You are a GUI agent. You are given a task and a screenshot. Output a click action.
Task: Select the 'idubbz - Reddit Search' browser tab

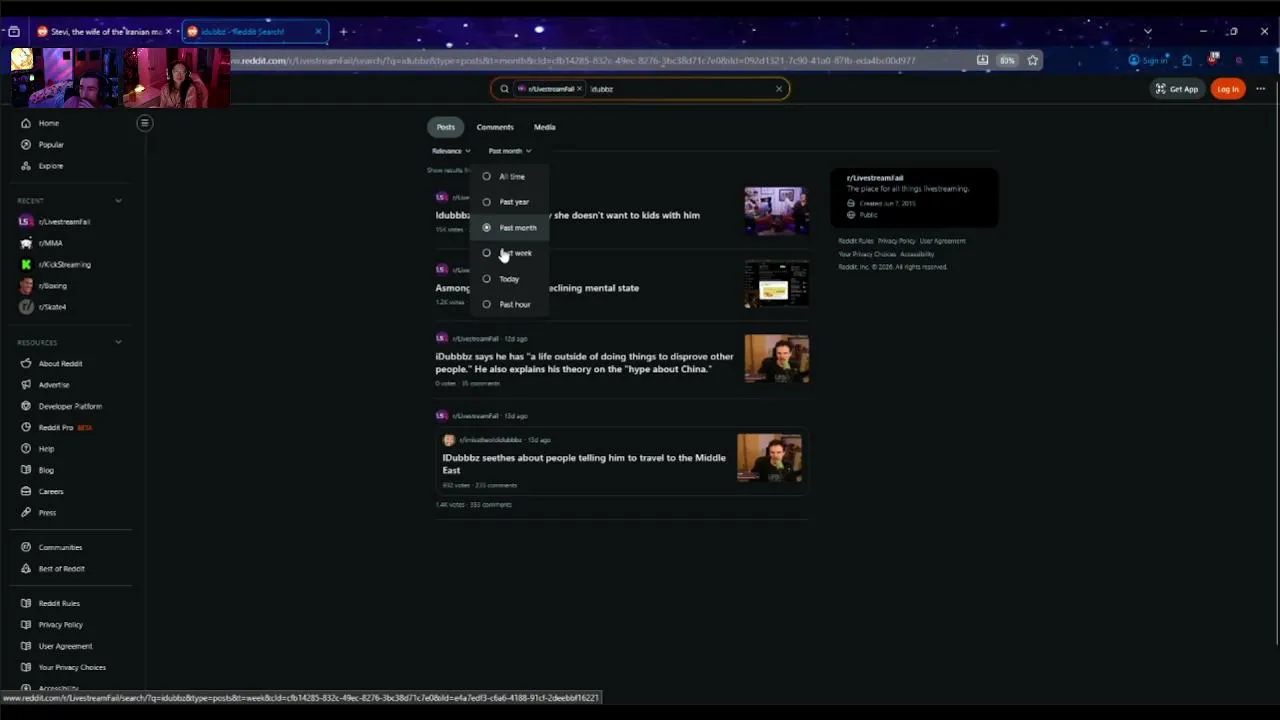[x=255, y=31]
